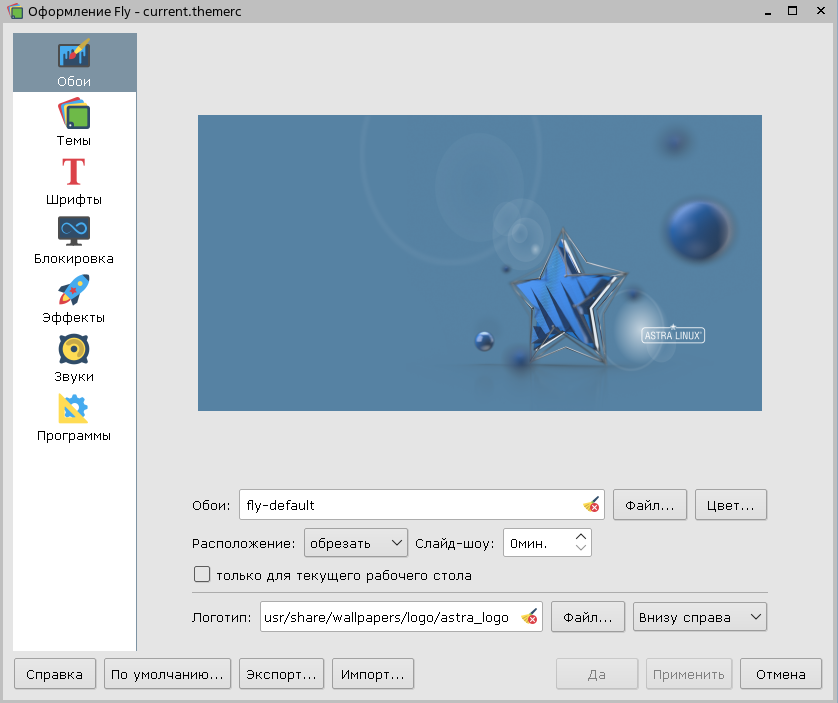The image size is (838, 703).
Task: Clear the Логотип path field with broom icon
Action: click(x=529, y=617)
